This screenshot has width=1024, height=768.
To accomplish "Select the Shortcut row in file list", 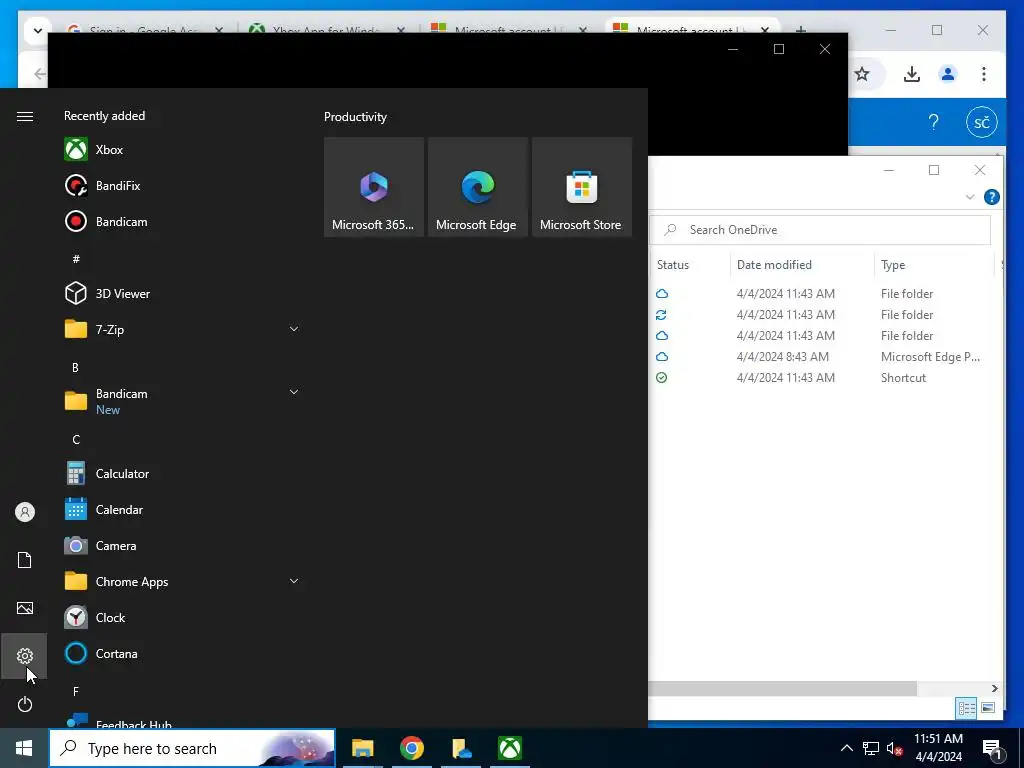I will (824, 377).
